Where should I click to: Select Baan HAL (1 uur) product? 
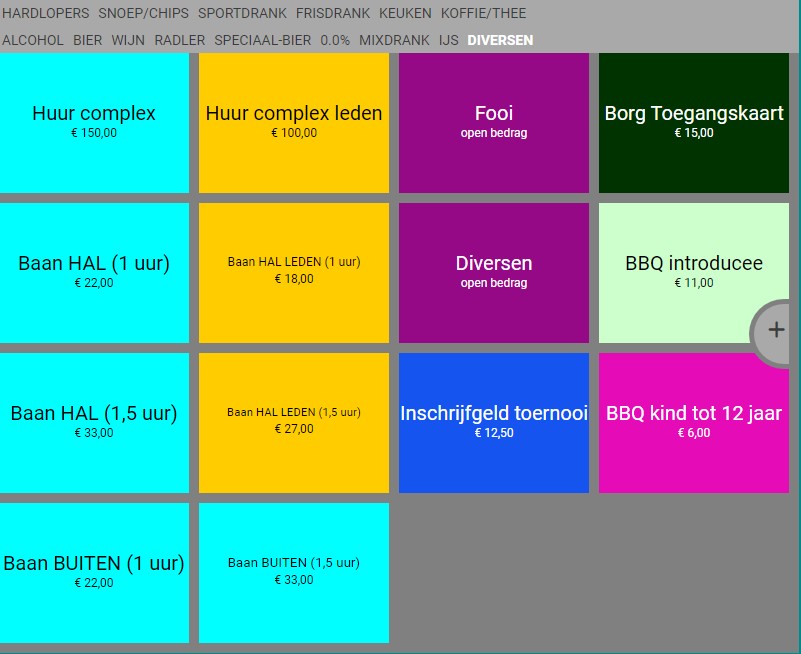coord(94,272)
